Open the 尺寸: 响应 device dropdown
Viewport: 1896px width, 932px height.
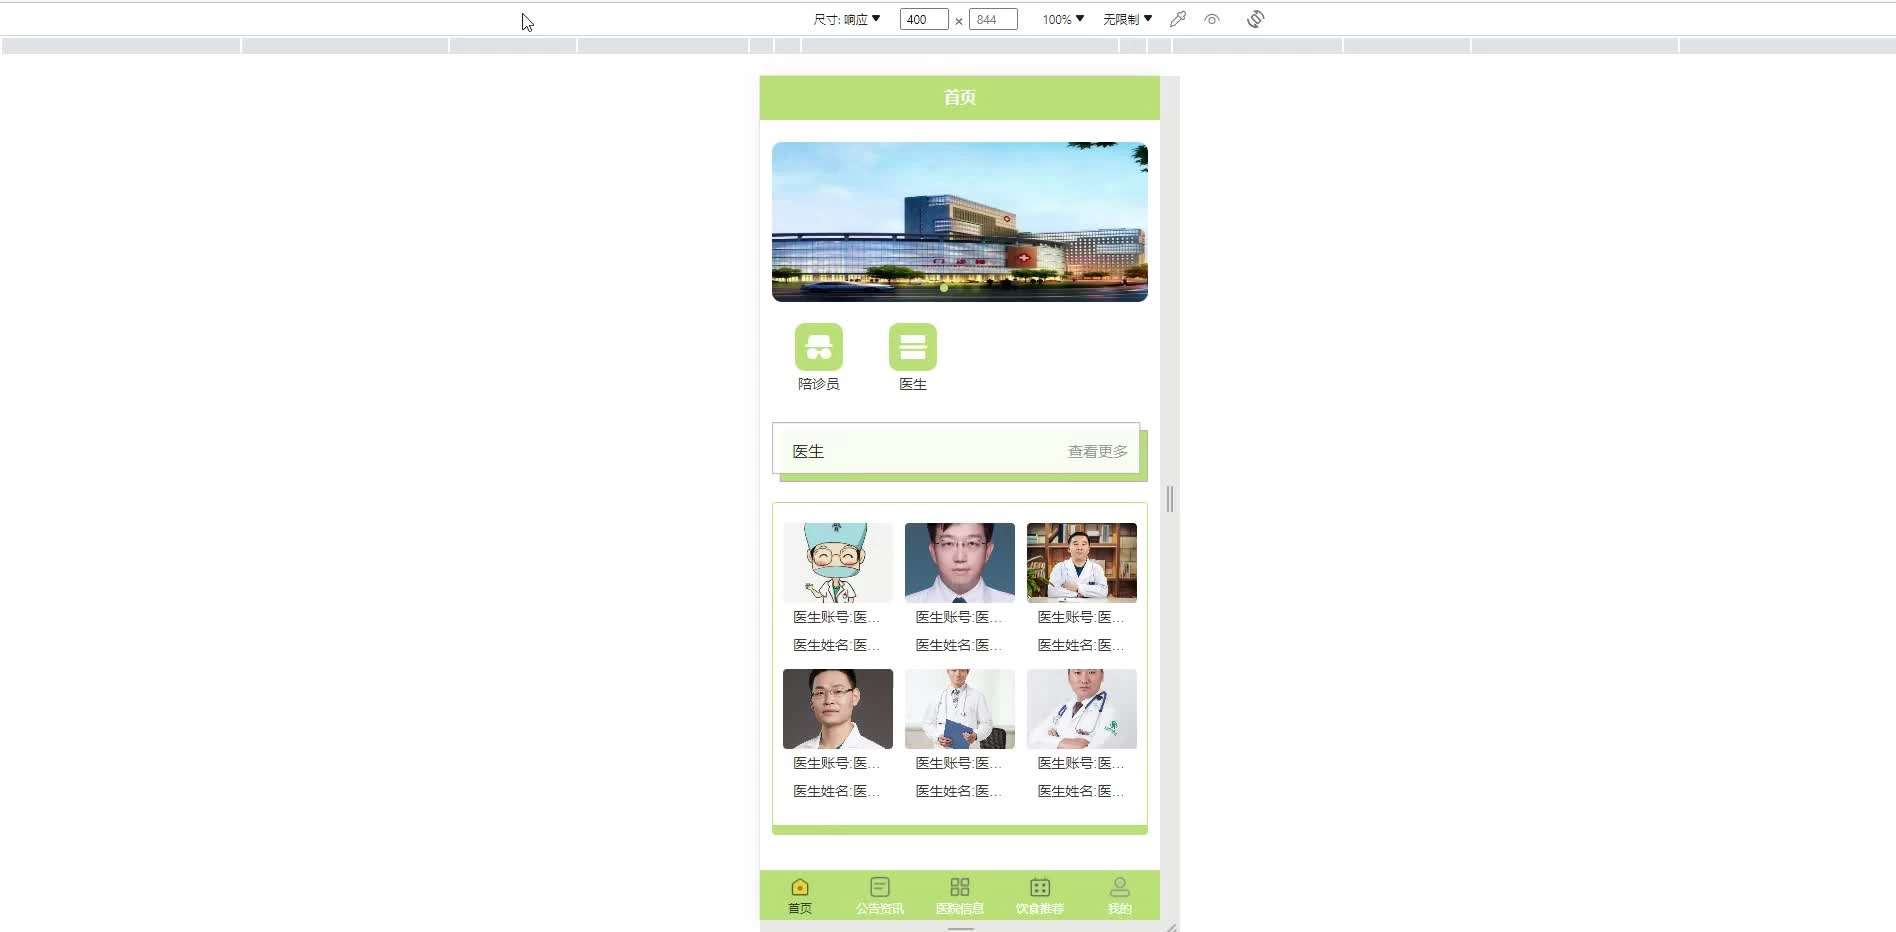click(847, 19)
